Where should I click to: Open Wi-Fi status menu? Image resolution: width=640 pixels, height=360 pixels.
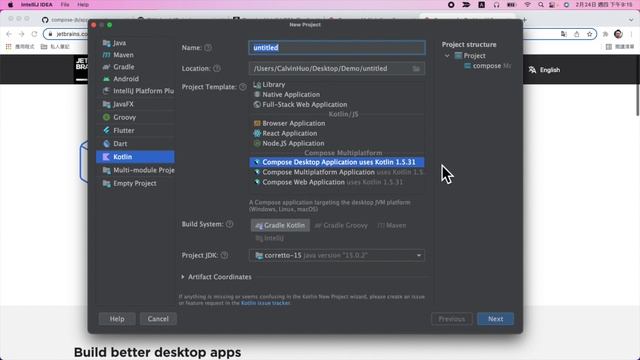point(528,5)
